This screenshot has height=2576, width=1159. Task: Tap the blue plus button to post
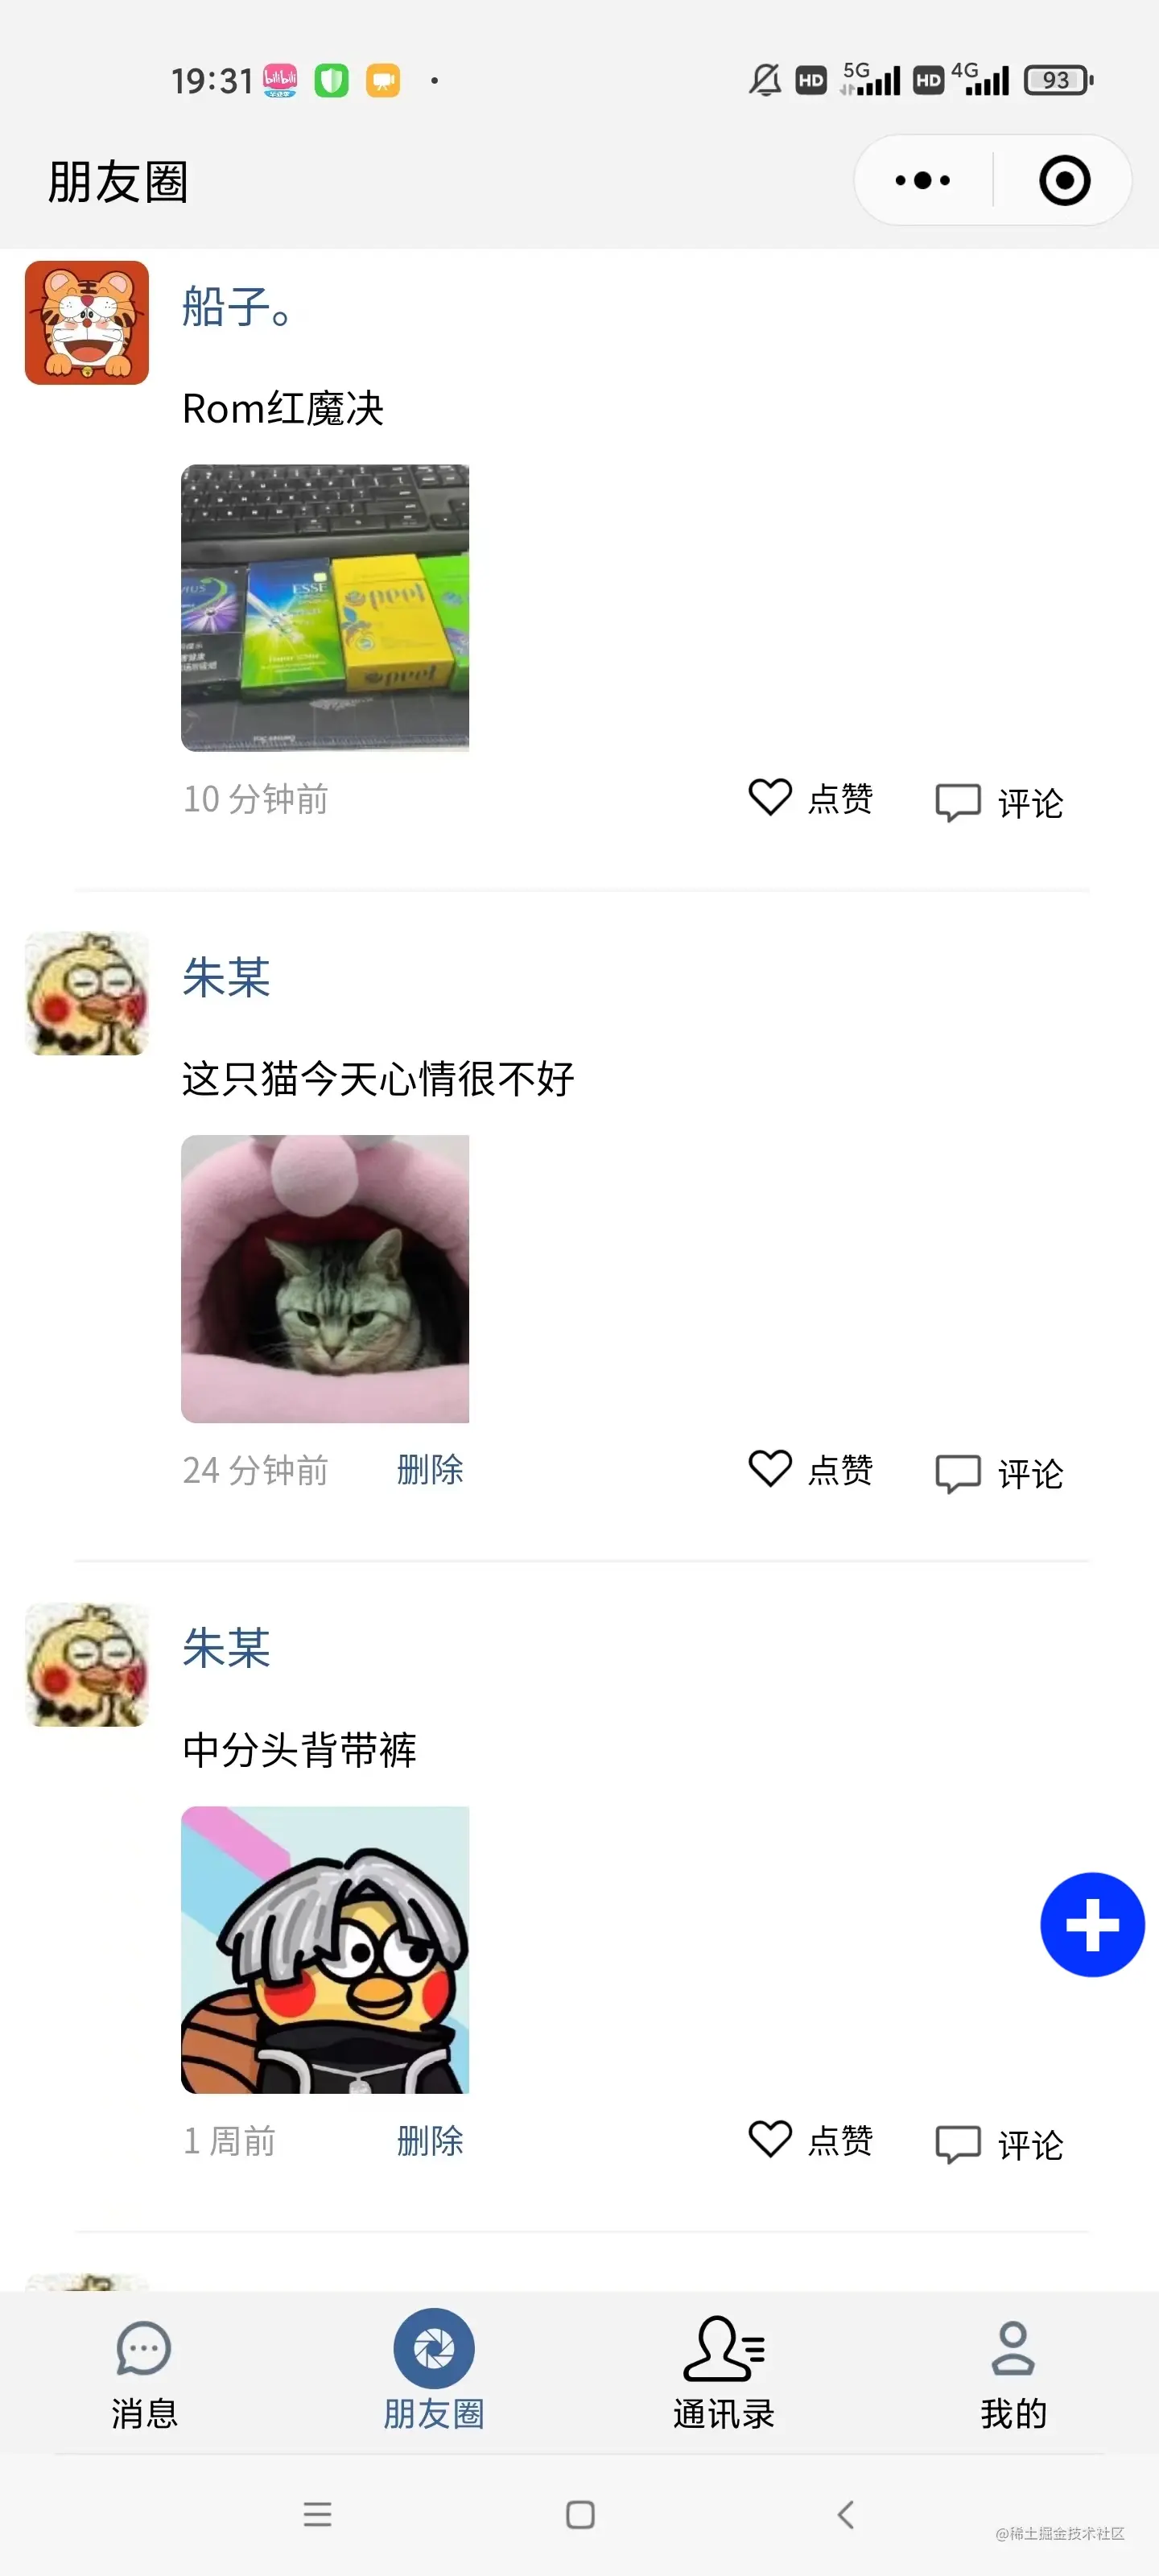pyautogui.click(x=1092, y=1924)
